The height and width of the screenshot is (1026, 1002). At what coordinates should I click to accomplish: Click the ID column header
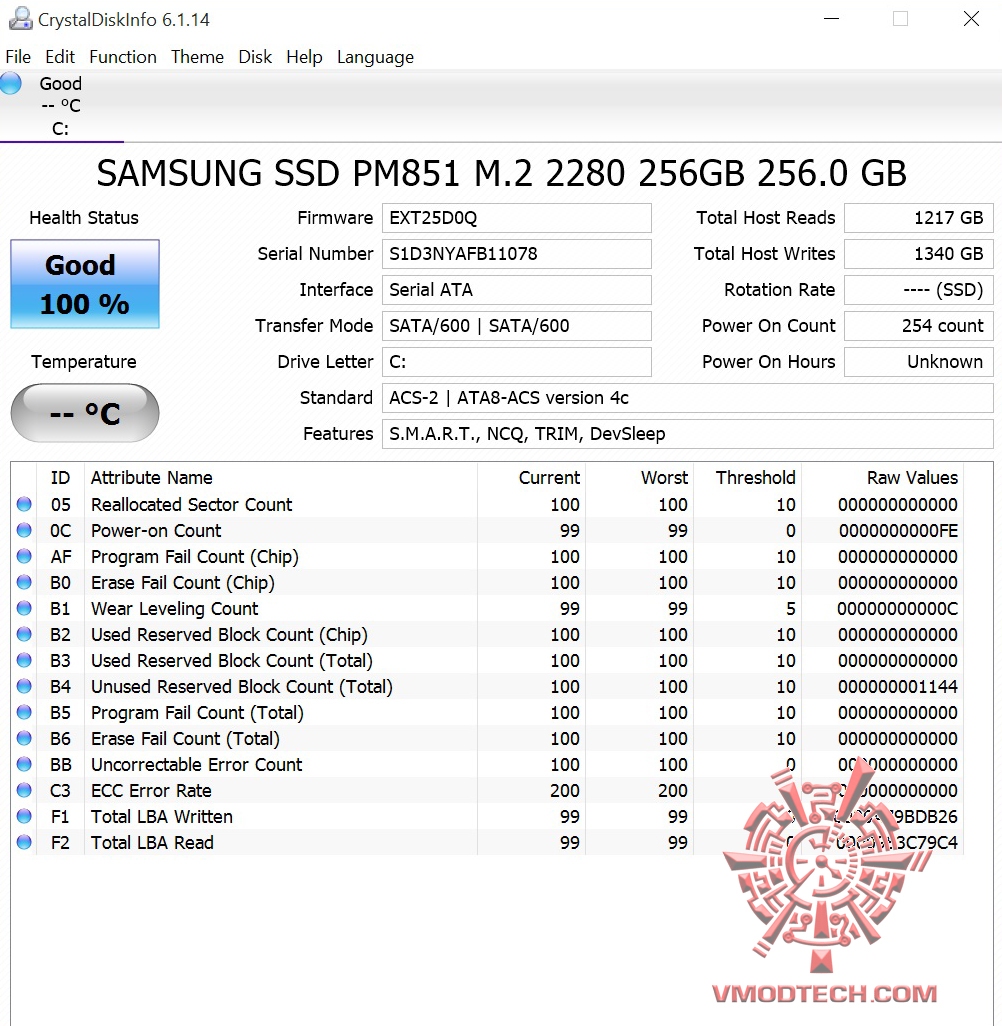[60, 478]
